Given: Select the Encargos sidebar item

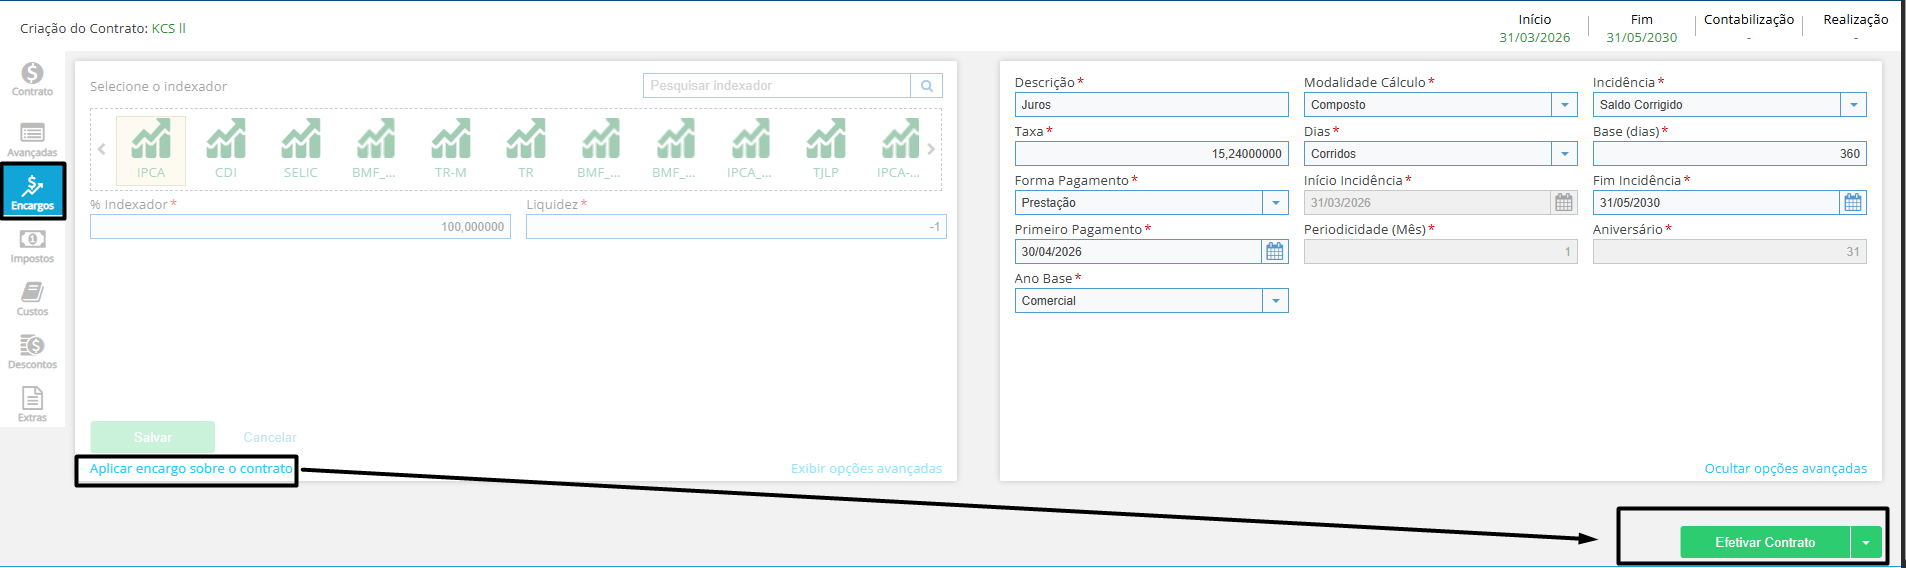Looking at the screenshot, I should pos(33,191).
